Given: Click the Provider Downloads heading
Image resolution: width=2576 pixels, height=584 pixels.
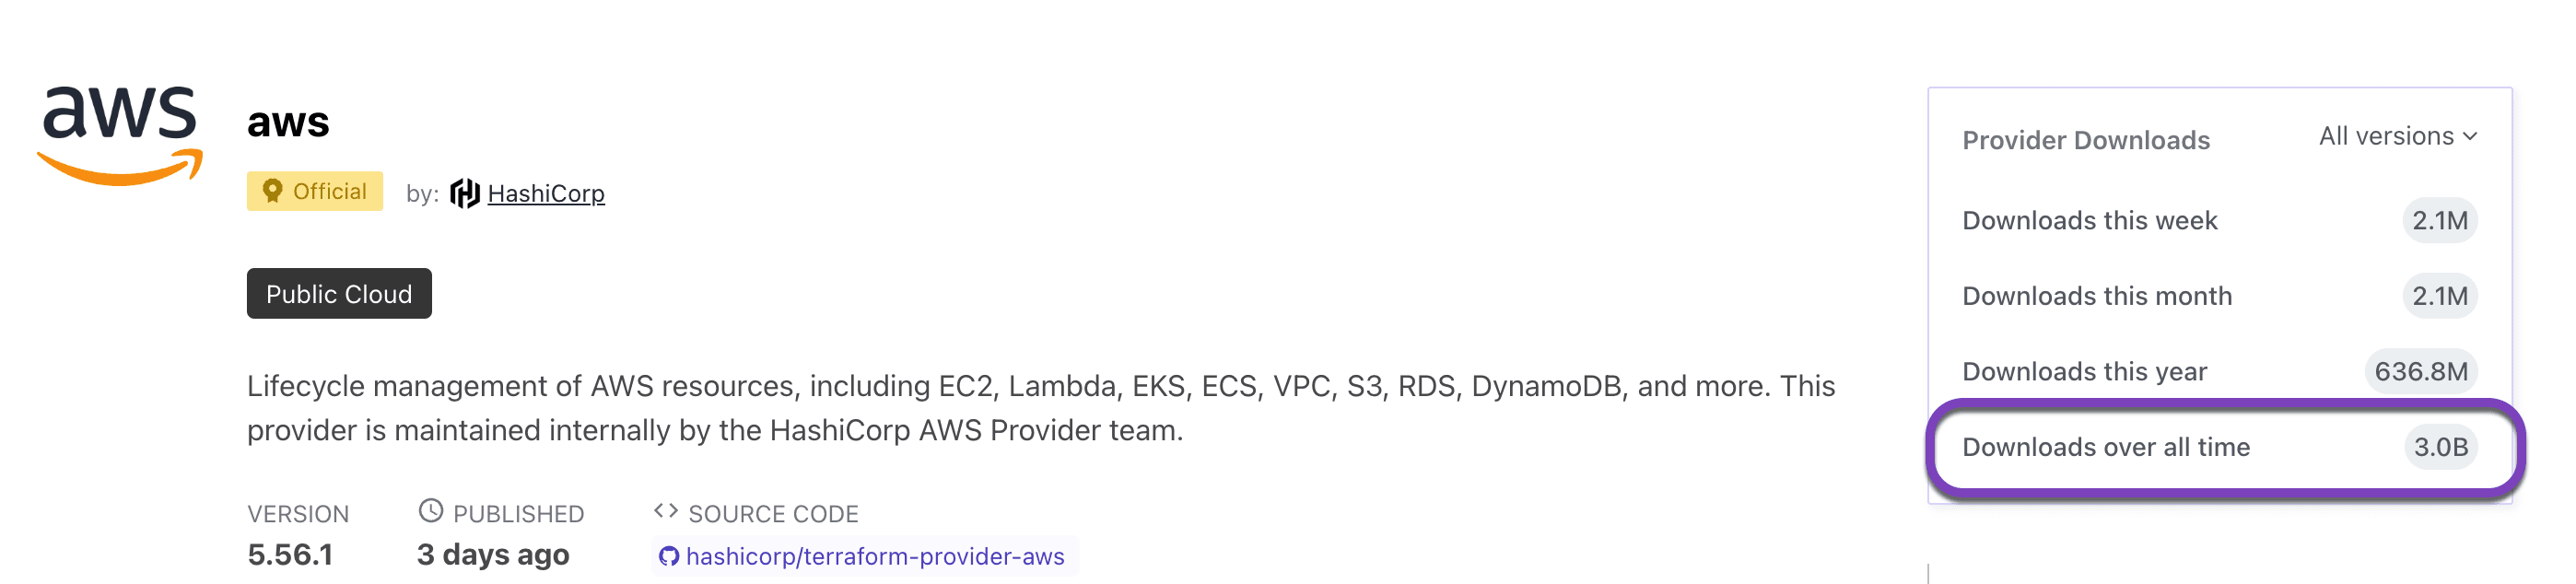Looking at the screenshot, I should tap(2086, 140).
